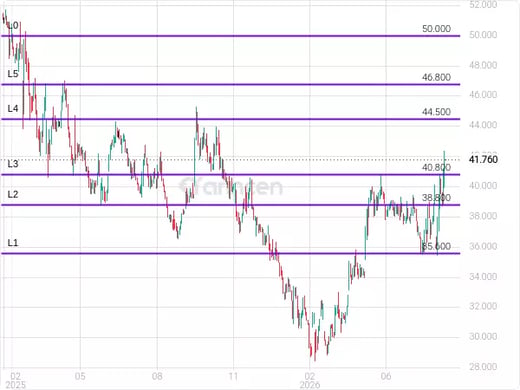Click the L5 level label

click(x=13, y=74)
